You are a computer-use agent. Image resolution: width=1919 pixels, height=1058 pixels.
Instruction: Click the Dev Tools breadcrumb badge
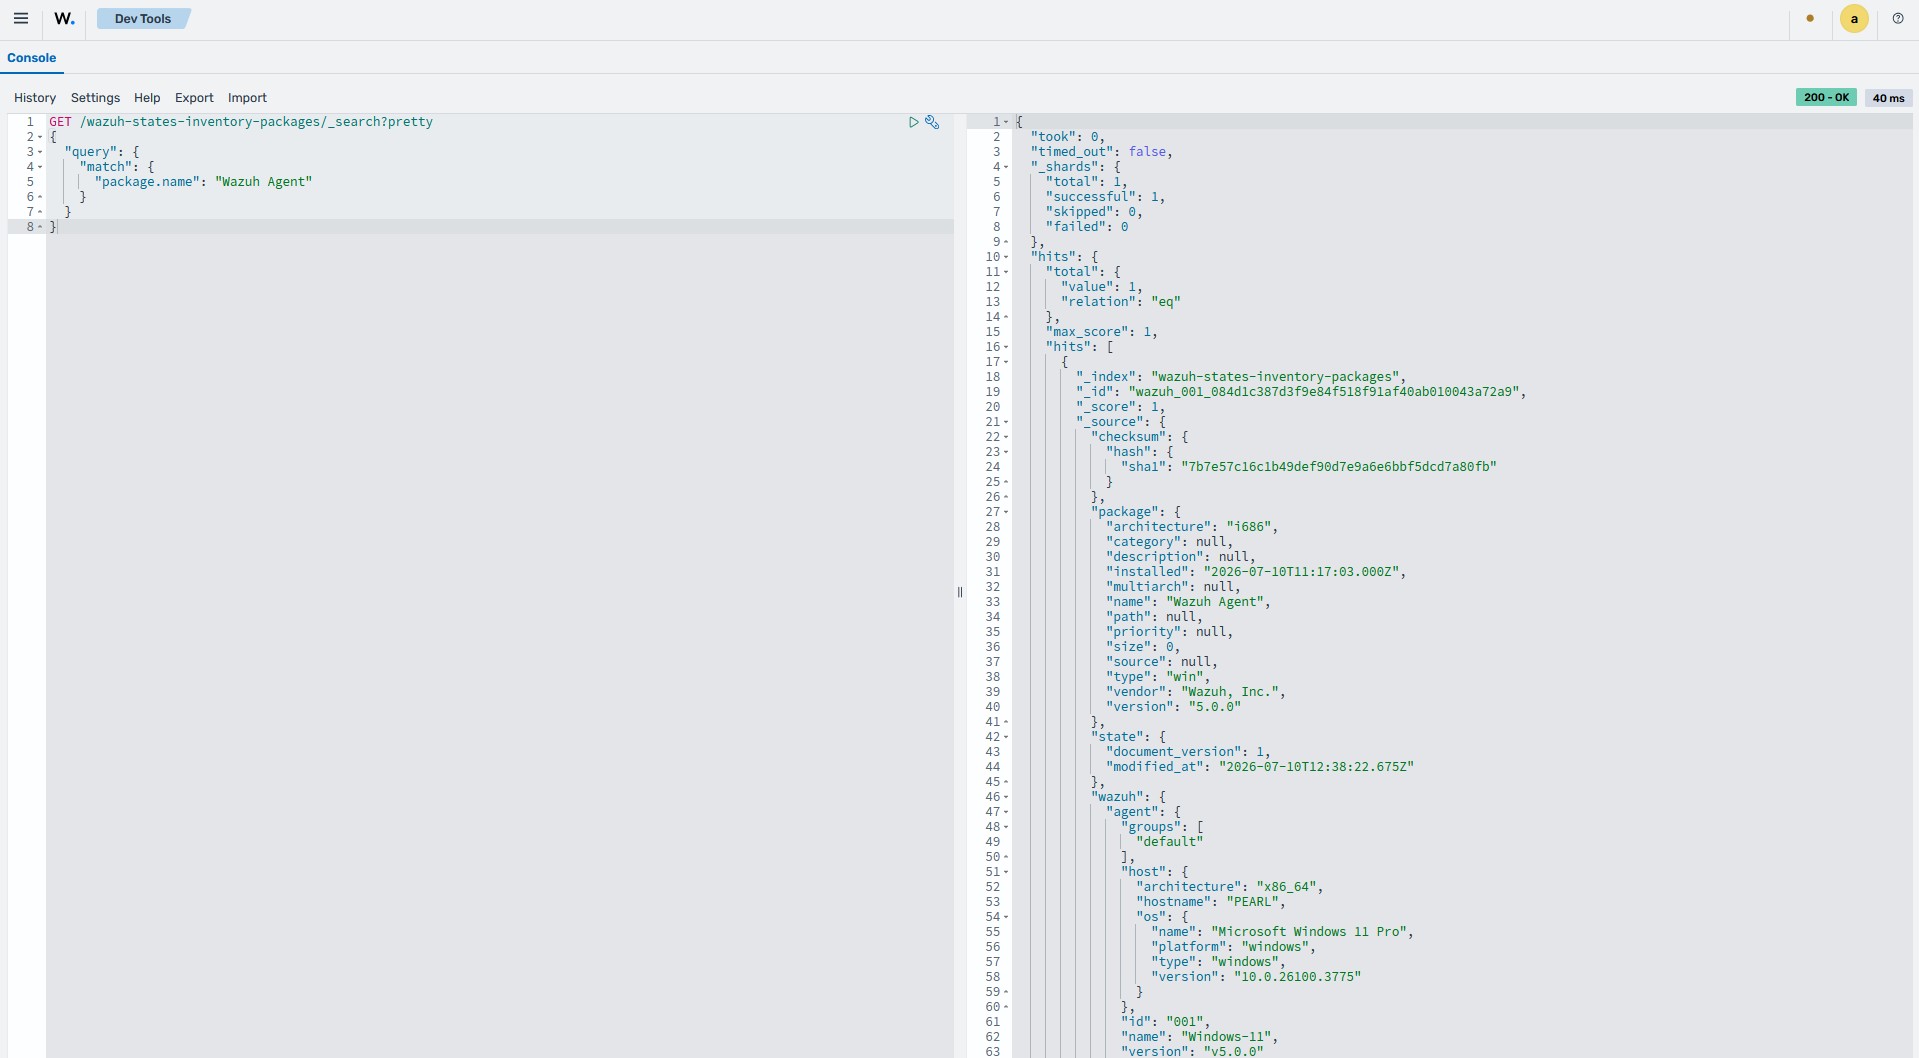click(x=143, y=18)
